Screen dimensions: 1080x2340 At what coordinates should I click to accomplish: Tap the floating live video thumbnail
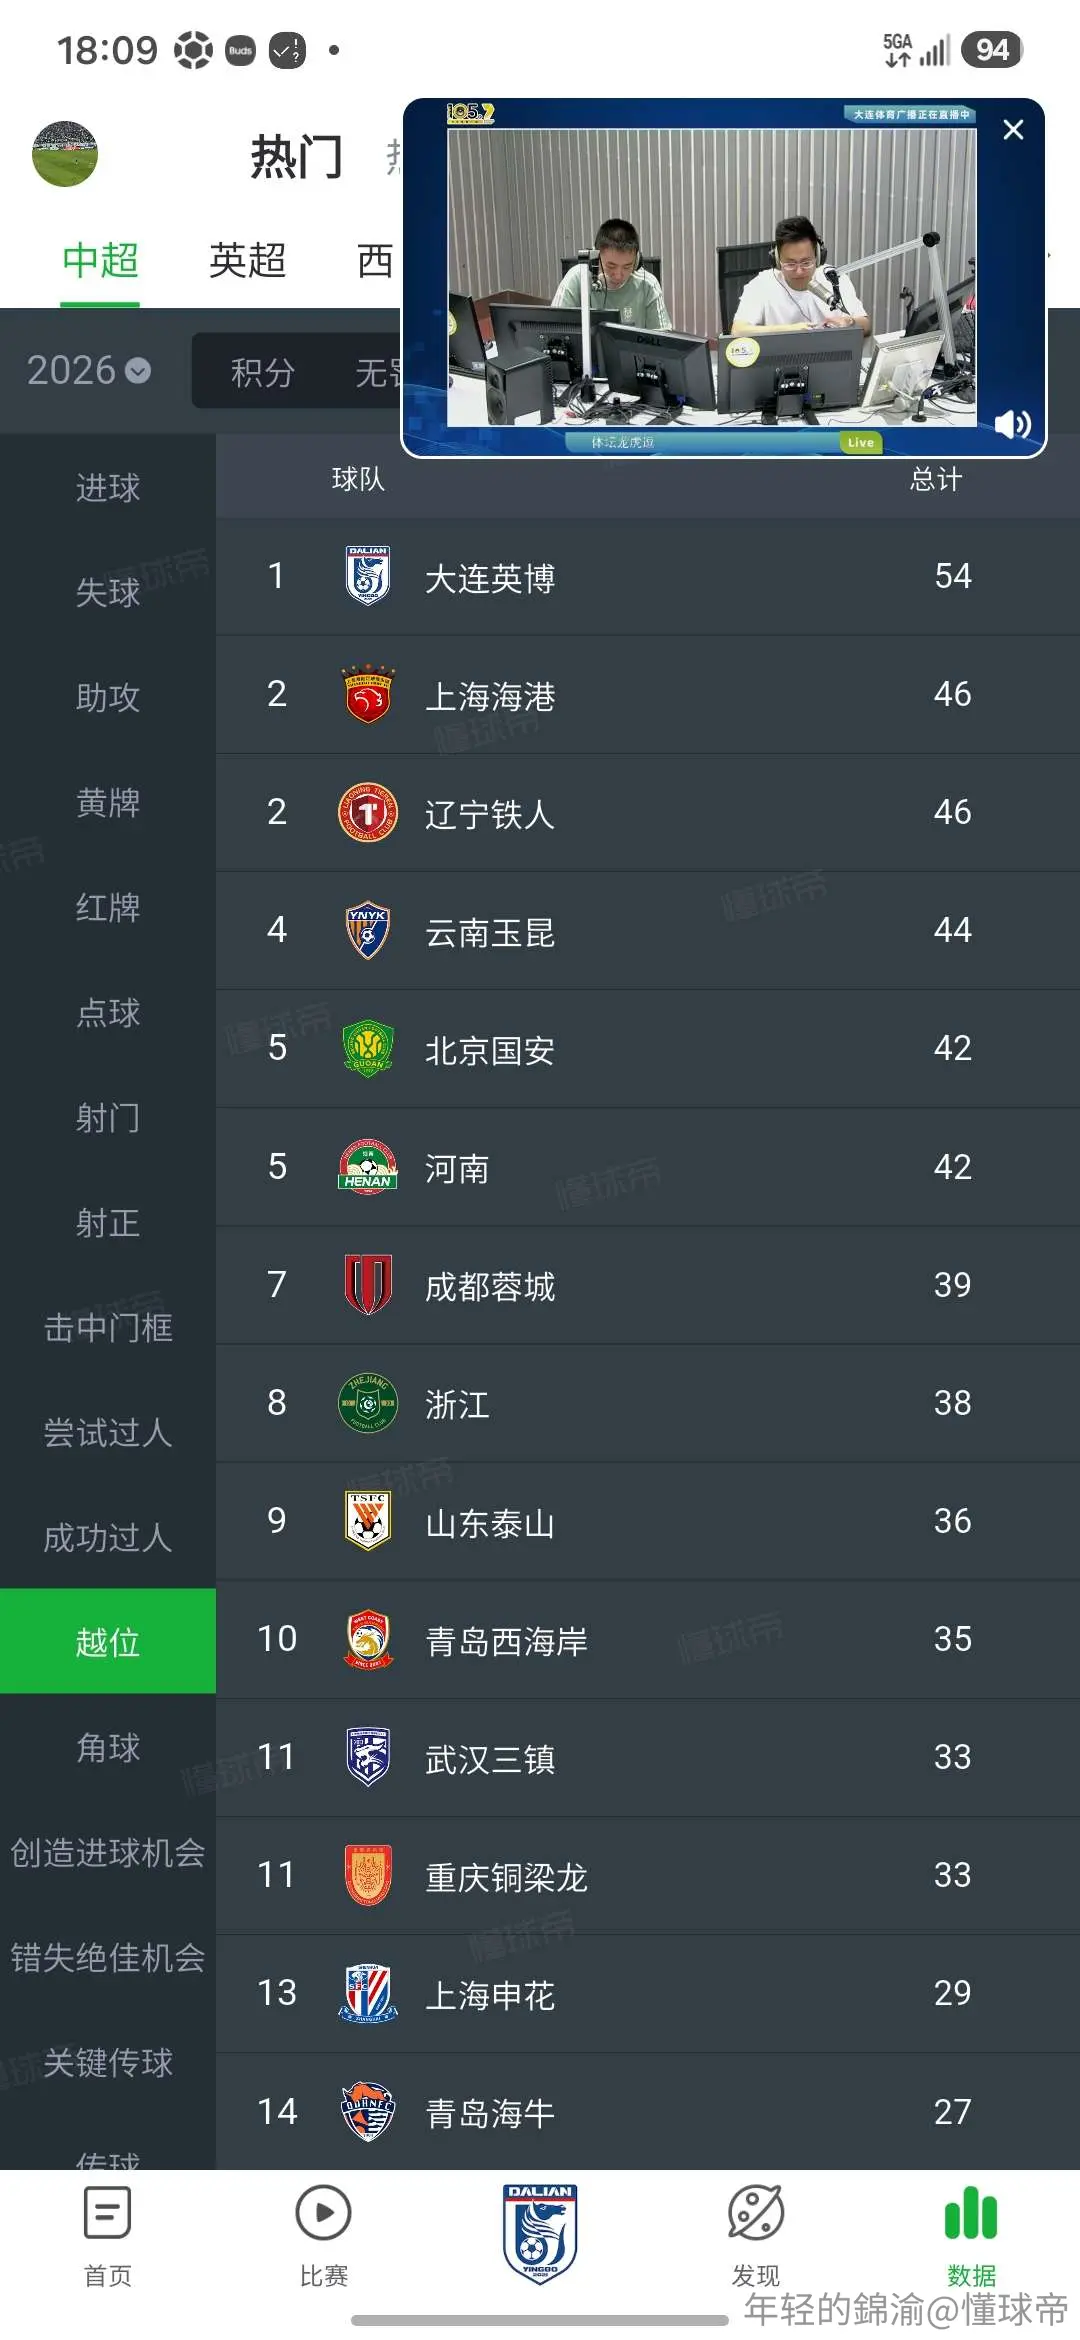712,278
